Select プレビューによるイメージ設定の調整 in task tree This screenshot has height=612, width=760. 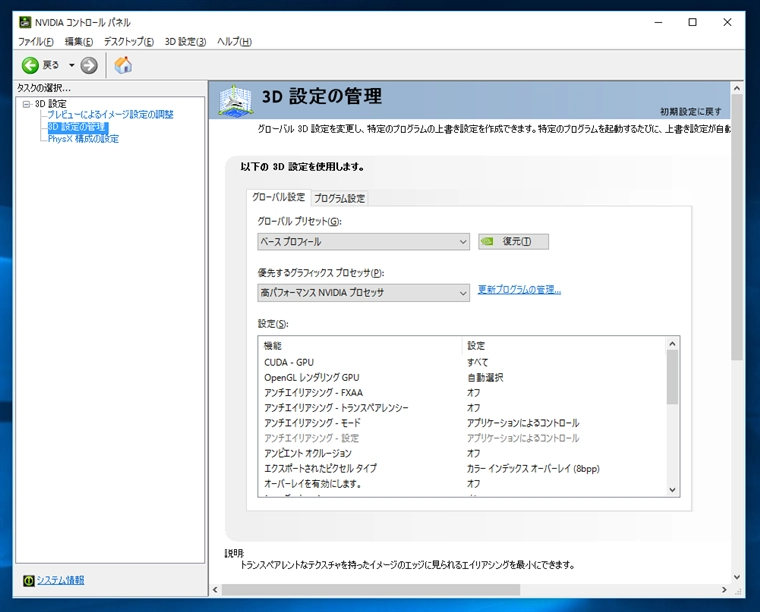tap(110, 115)
